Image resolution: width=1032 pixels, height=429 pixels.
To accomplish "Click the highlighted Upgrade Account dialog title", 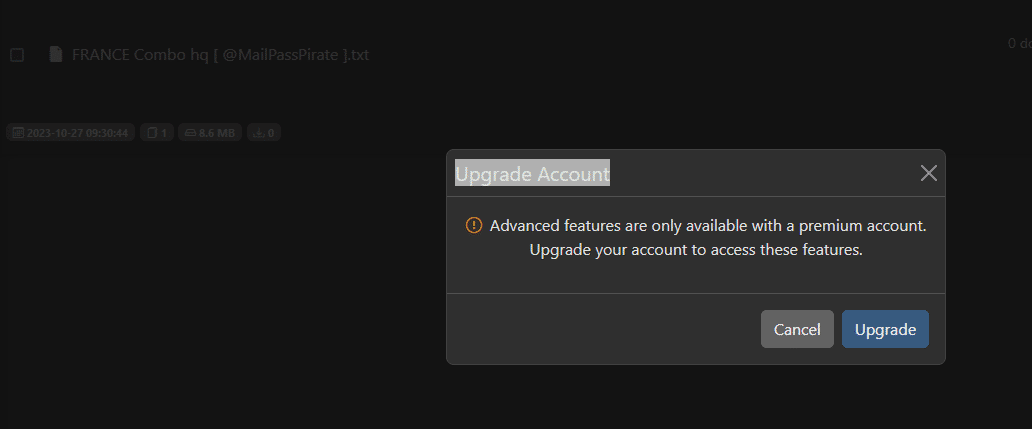I will pyautogui.click(x=532, y=173).
